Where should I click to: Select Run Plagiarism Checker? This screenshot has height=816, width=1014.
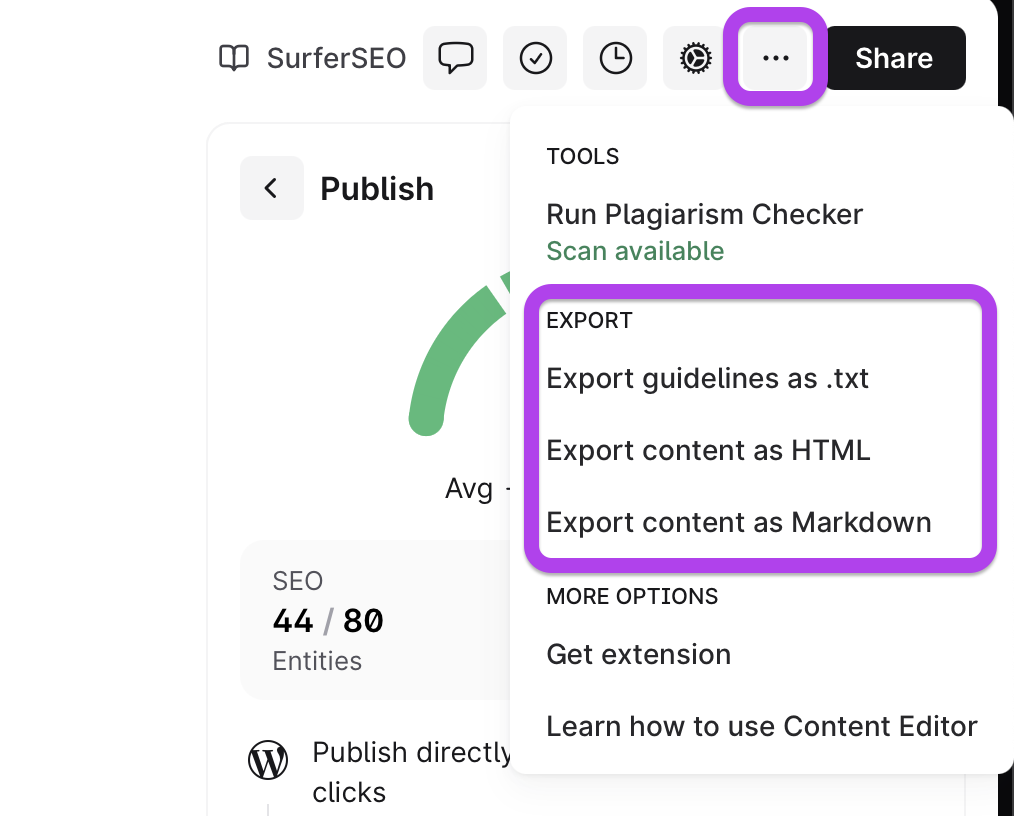704,214
